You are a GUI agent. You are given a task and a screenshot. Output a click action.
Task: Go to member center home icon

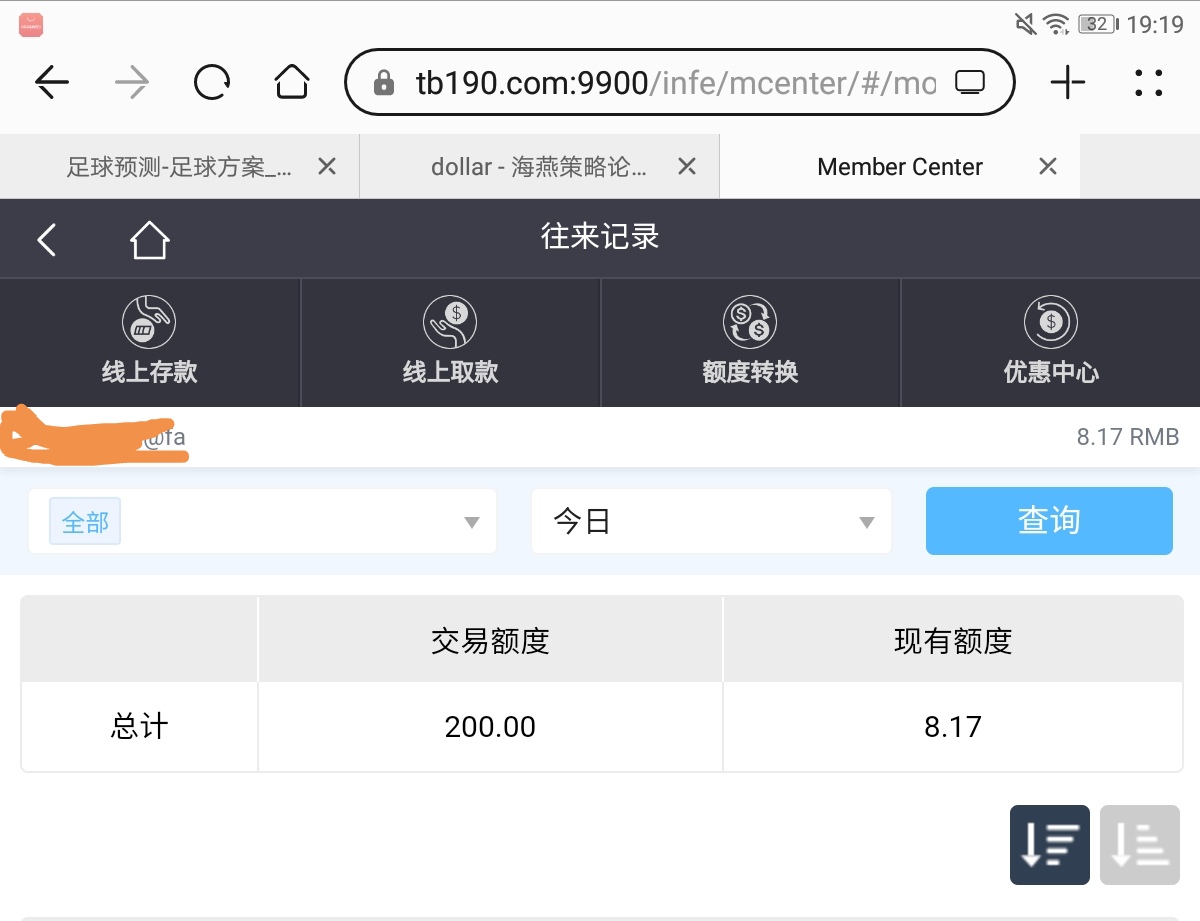pyautogui.click(x=149, y=240)
